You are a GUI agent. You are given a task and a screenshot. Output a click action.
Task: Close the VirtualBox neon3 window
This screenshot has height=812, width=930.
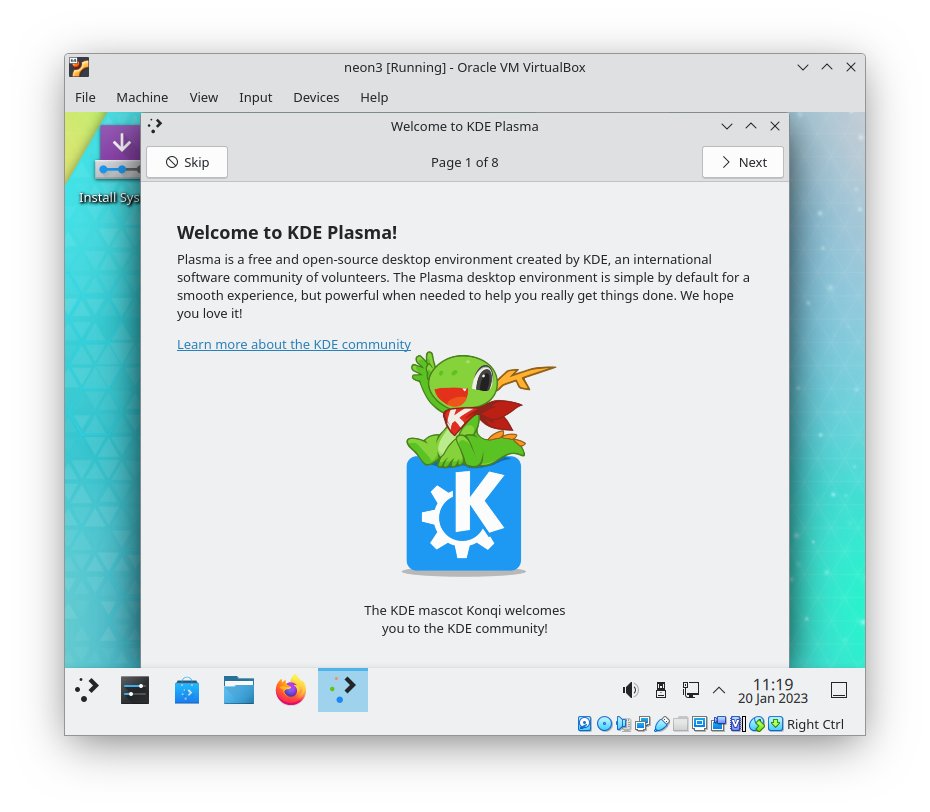pyautogui.click(x=851, y=67)
